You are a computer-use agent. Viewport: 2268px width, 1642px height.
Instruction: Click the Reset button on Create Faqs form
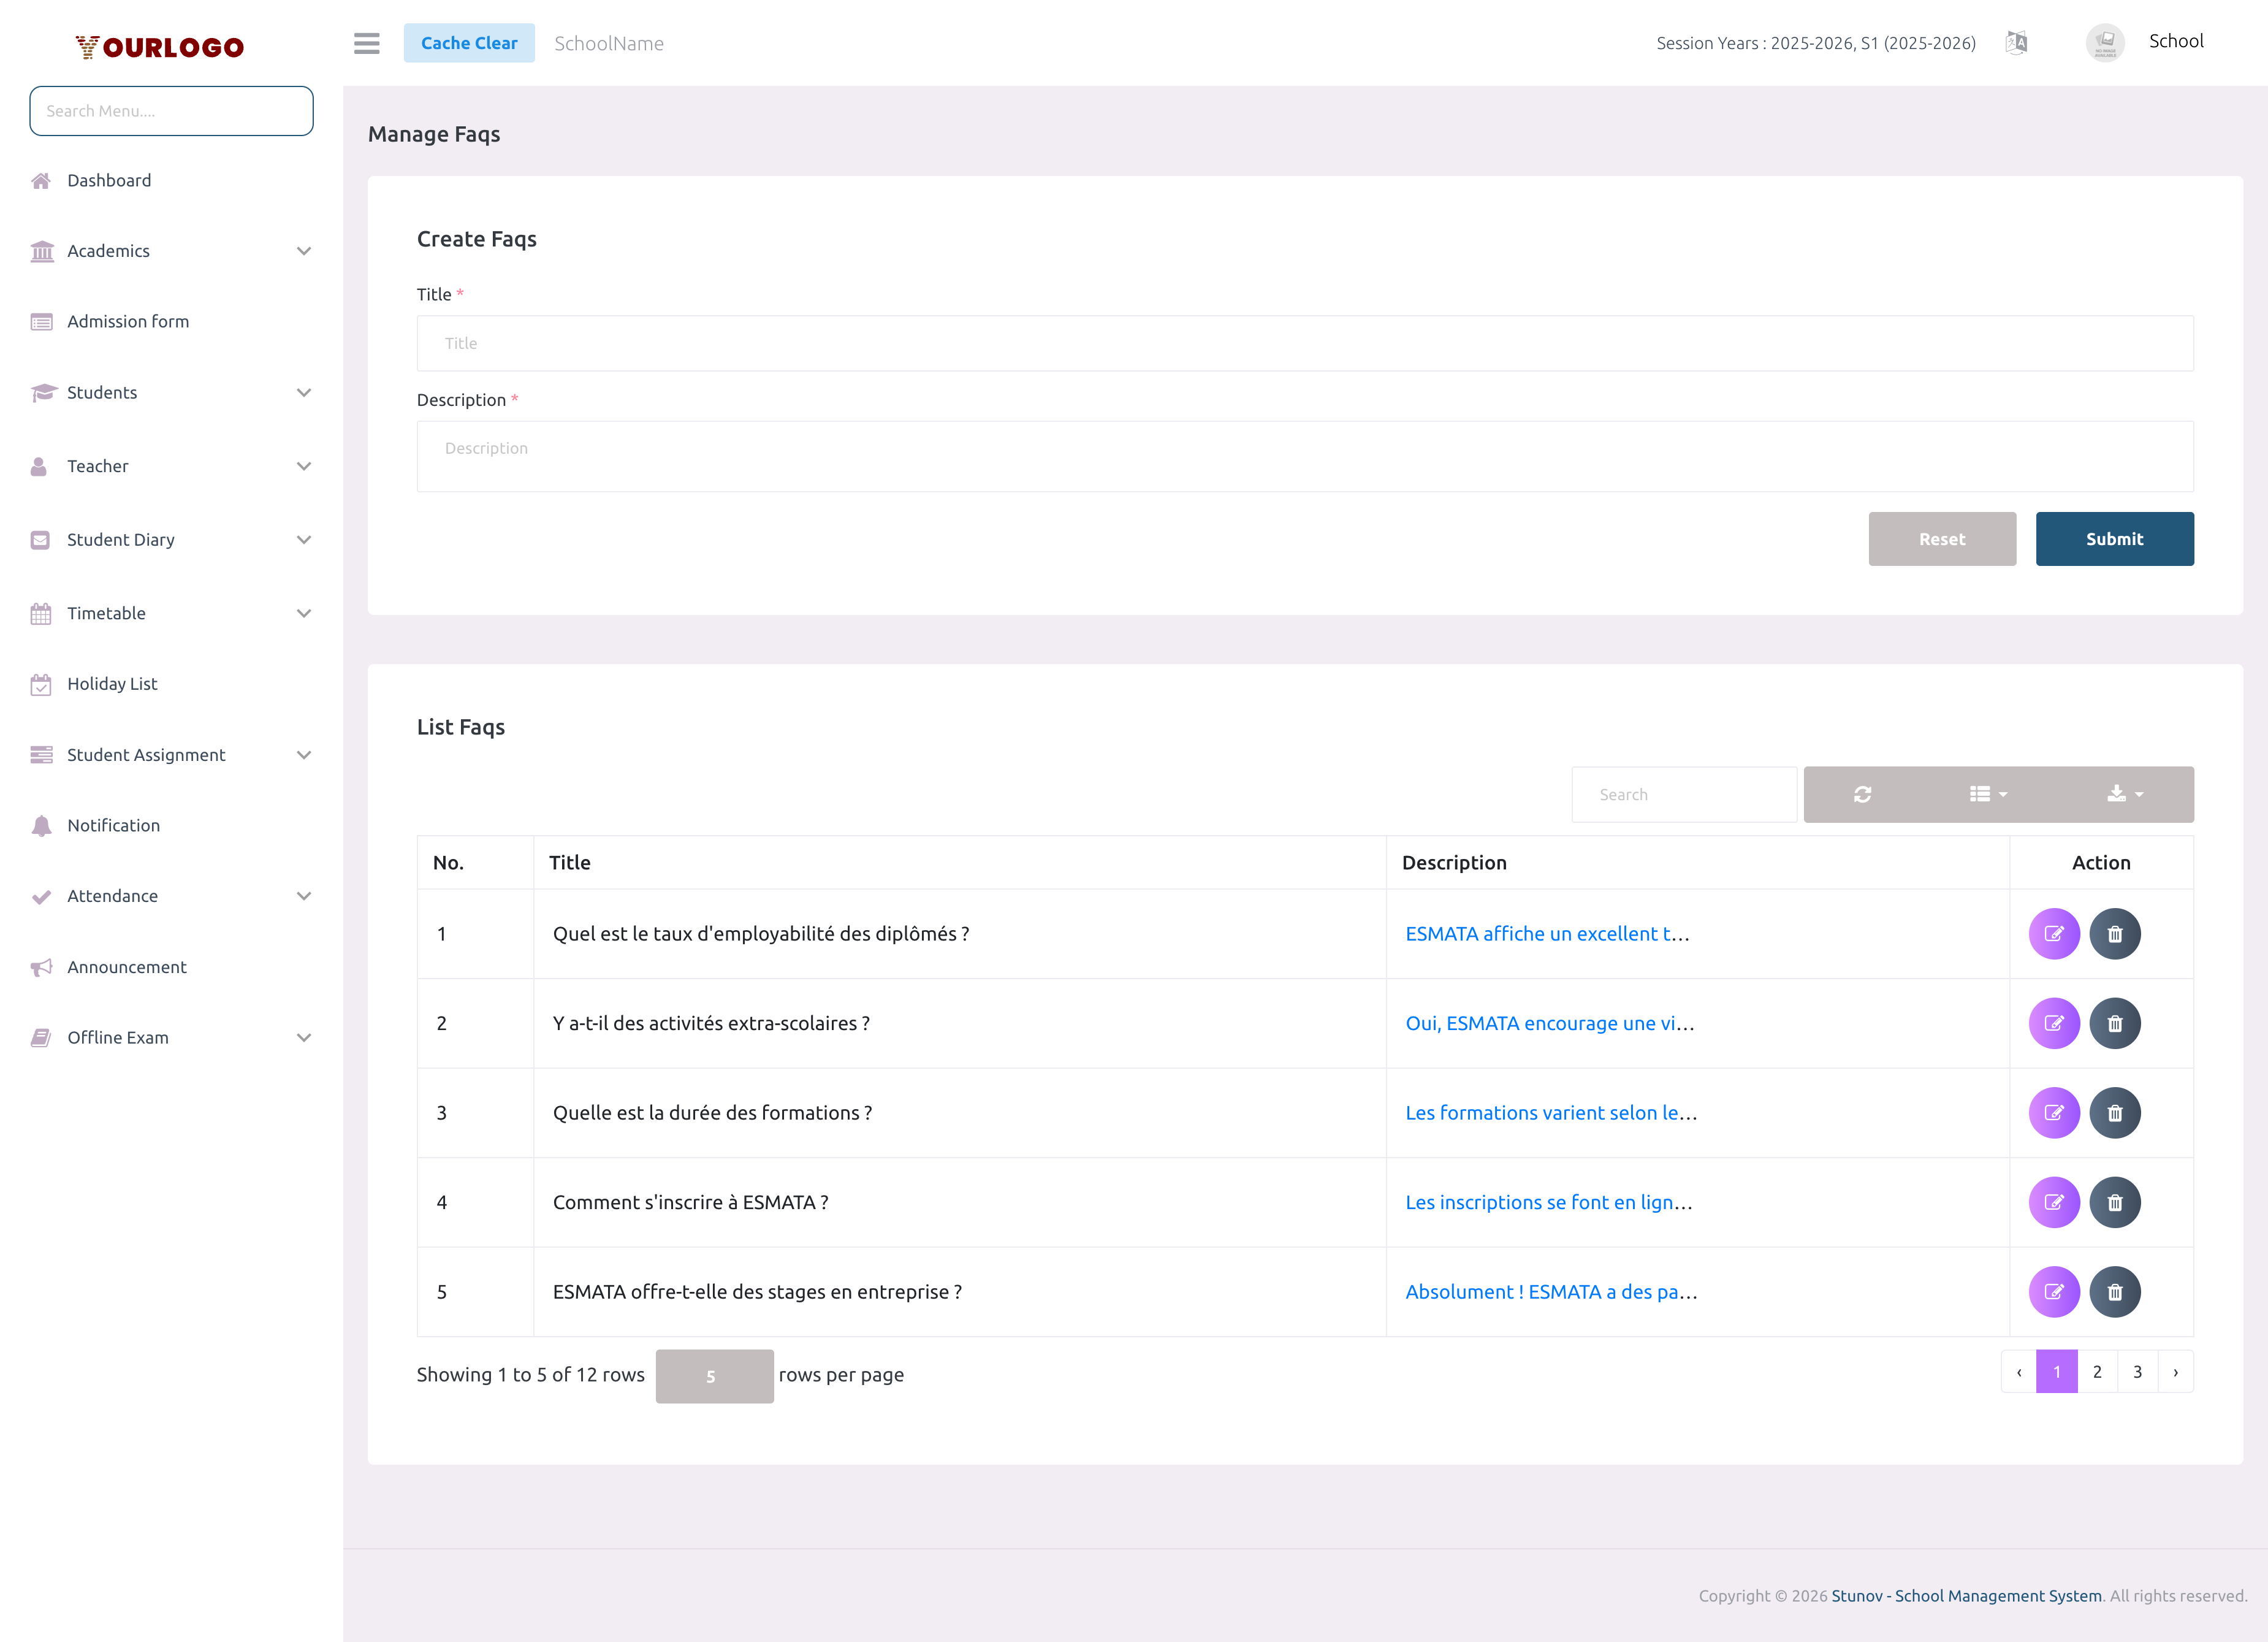coord(1941,538)
